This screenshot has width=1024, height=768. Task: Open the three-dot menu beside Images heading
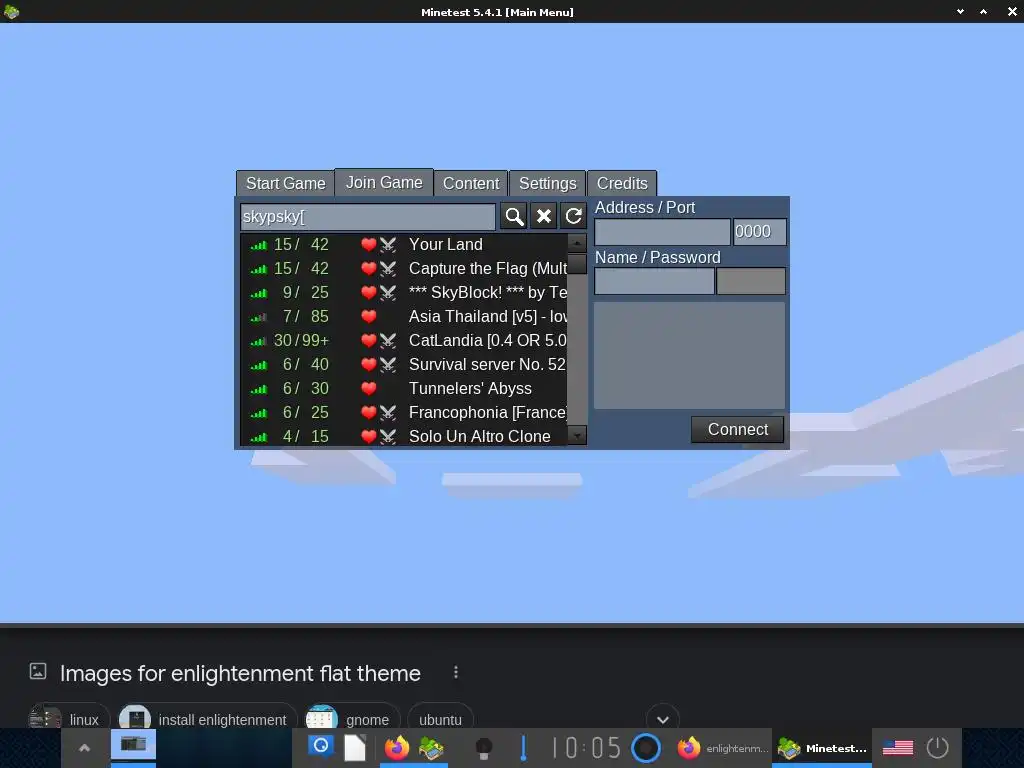456,672
